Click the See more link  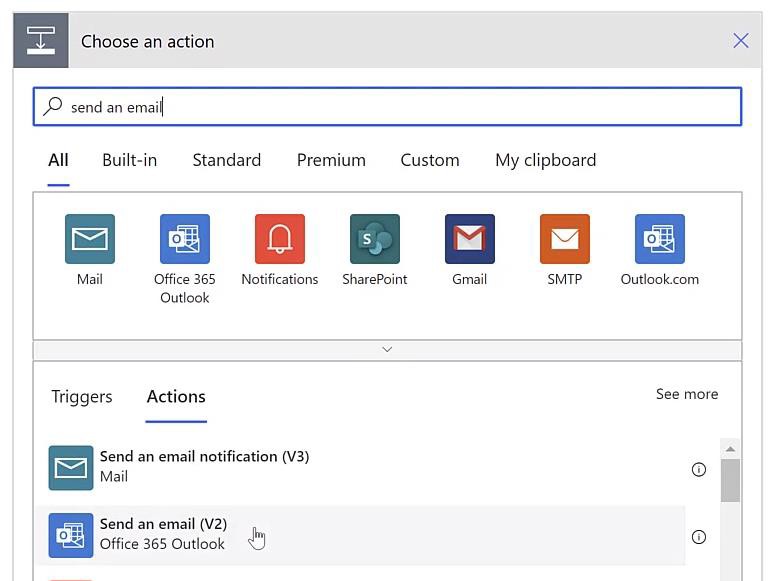[687, 394]
